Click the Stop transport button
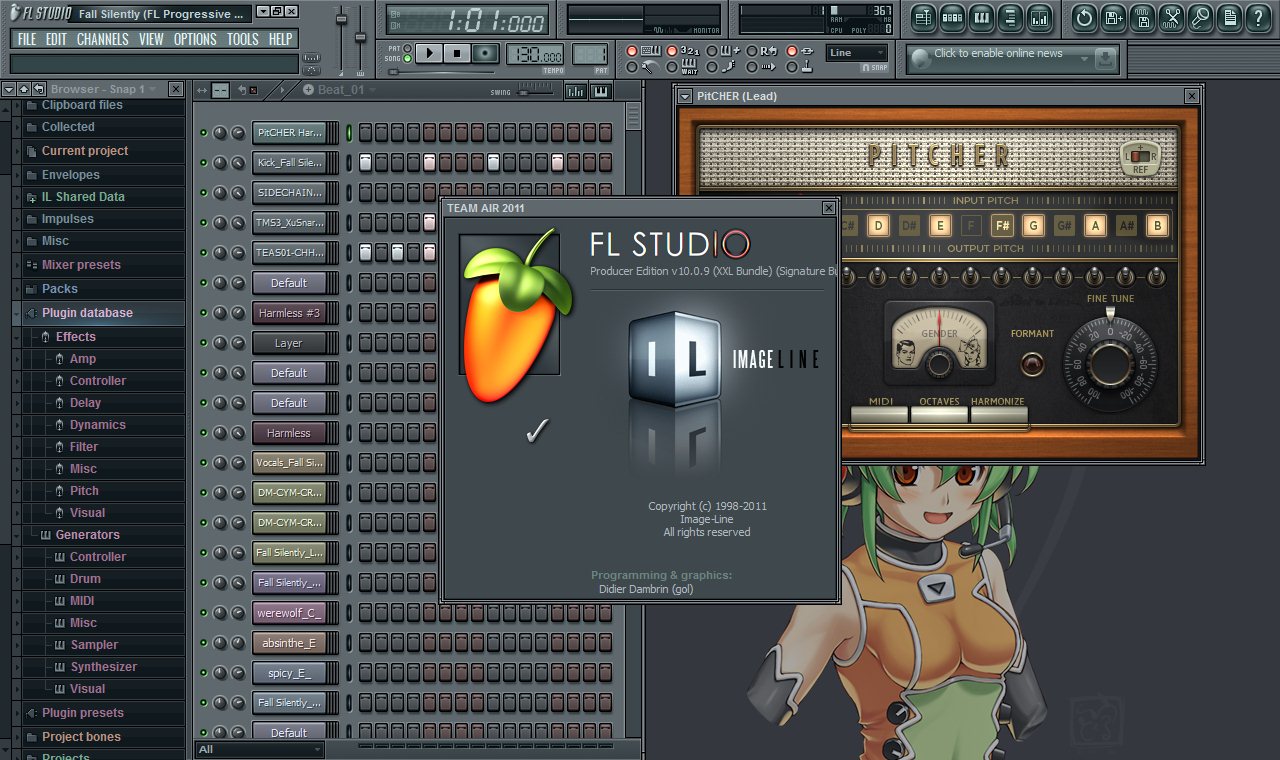This screenshot has height=760, width=1280. click(x=457, y=53)
